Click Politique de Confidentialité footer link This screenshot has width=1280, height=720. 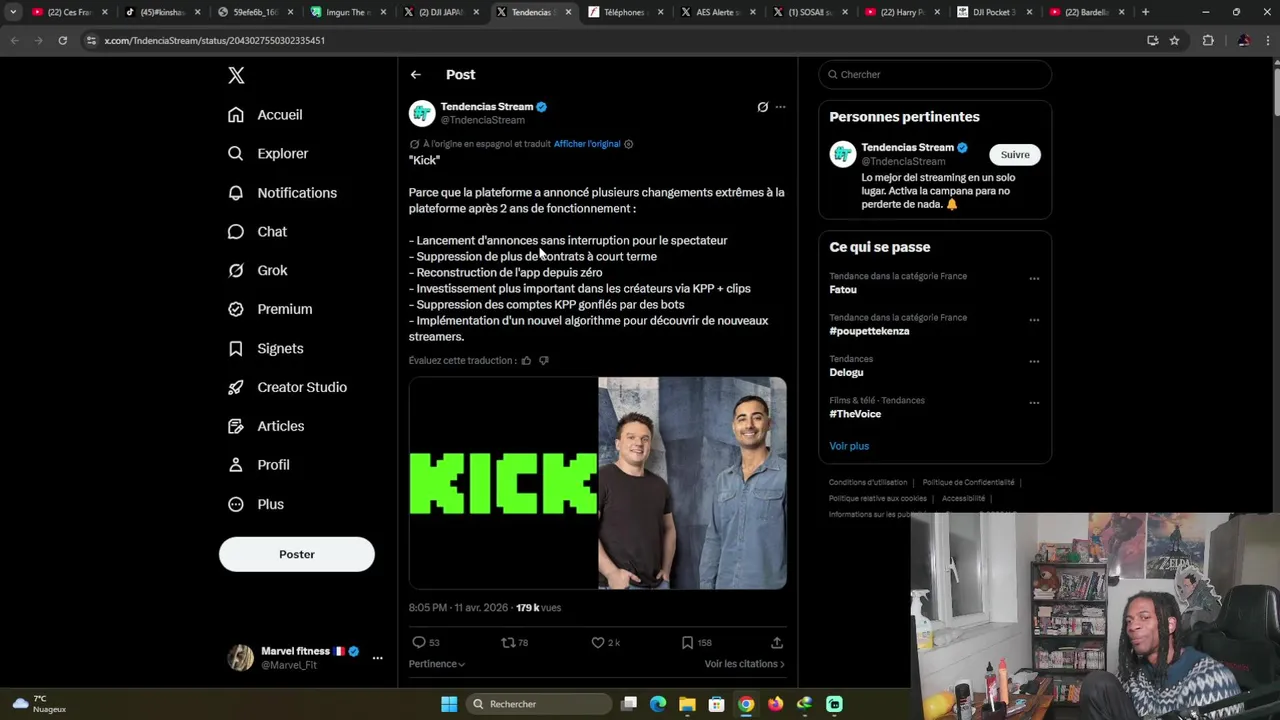coord(968,483)
